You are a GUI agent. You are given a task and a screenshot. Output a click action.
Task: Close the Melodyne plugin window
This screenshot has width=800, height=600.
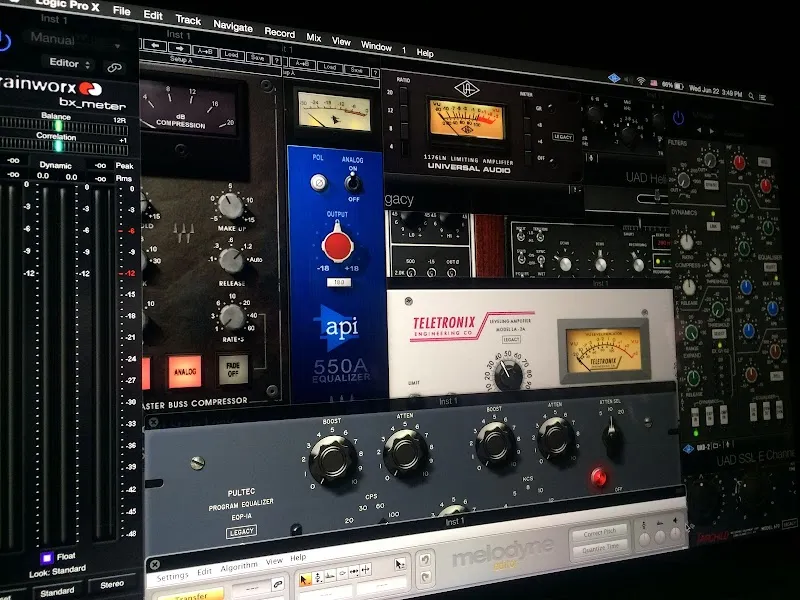pos(155,565)
